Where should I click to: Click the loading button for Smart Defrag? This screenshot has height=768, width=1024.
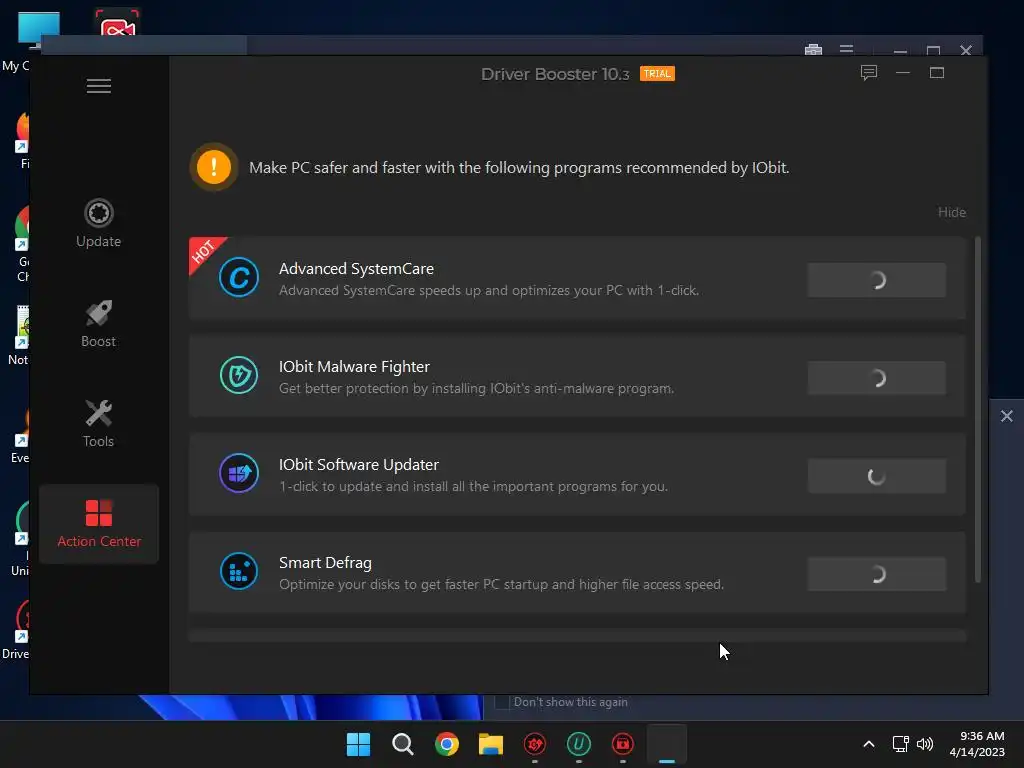click(876, 574)
